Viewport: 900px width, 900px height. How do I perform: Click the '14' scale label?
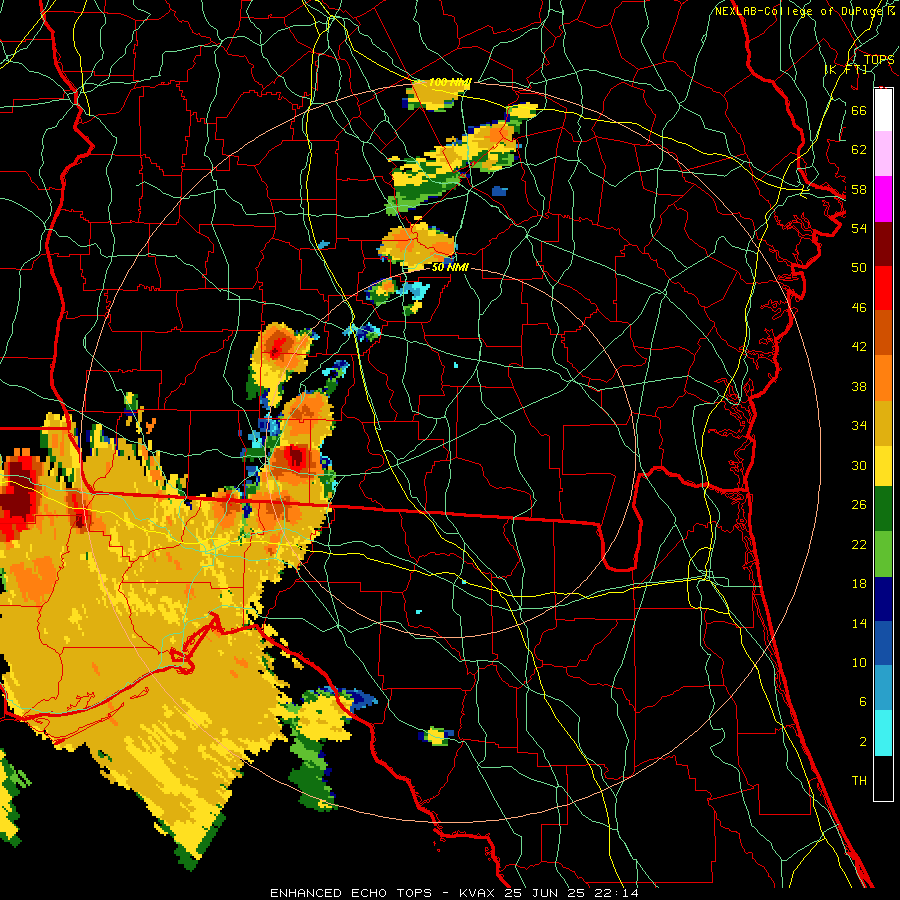click(x=859, y=623)
